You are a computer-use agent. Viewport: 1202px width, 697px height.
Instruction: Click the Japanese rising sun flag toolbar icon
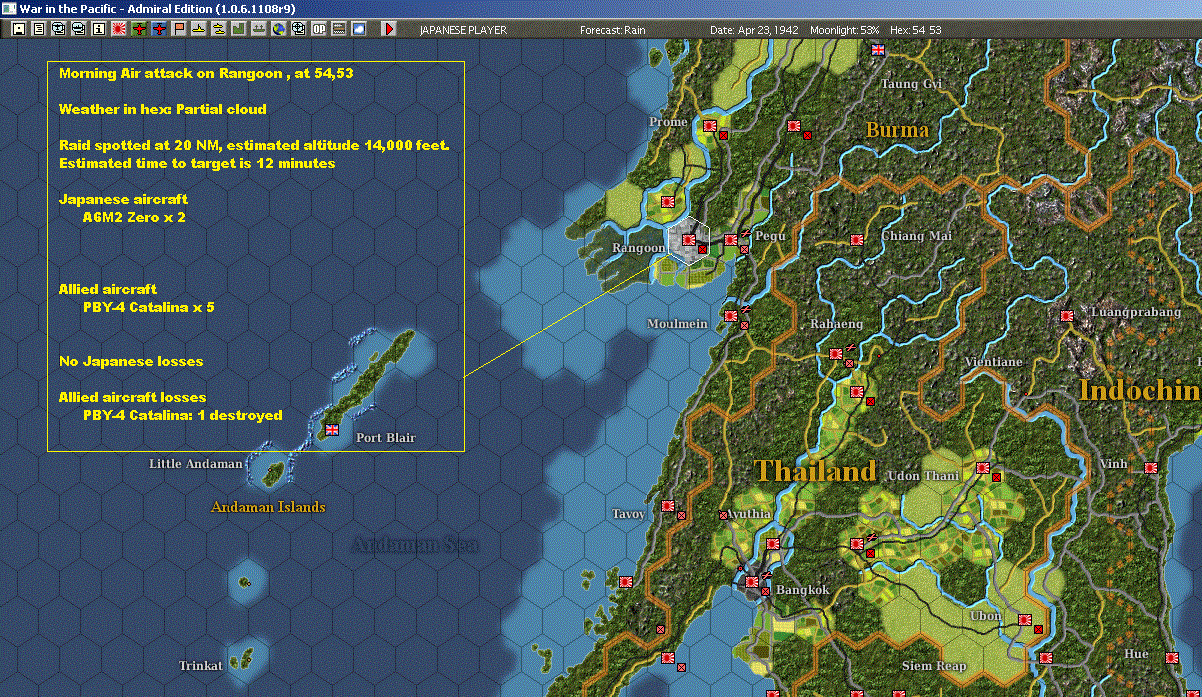118,29
